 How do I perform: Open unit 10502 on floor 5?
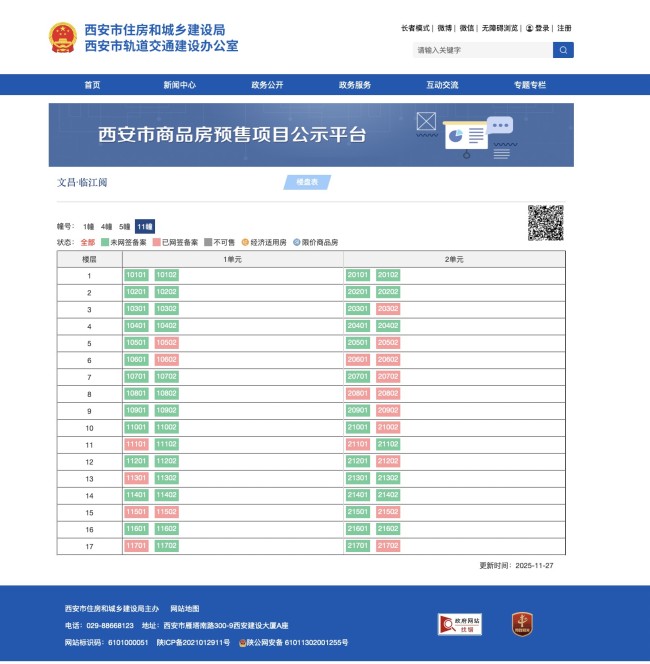166,343
